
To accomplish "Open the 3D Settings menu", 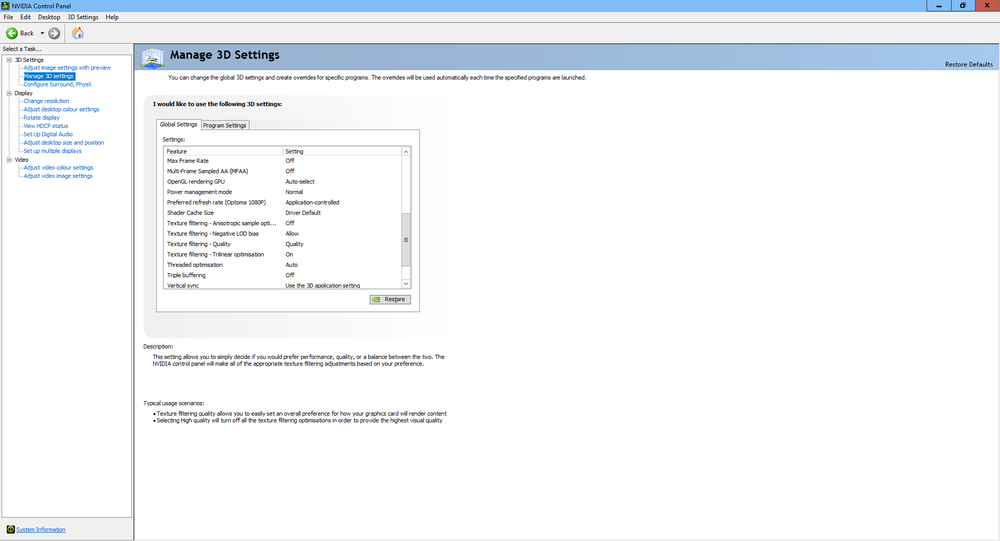I will [x=83, y=17].
